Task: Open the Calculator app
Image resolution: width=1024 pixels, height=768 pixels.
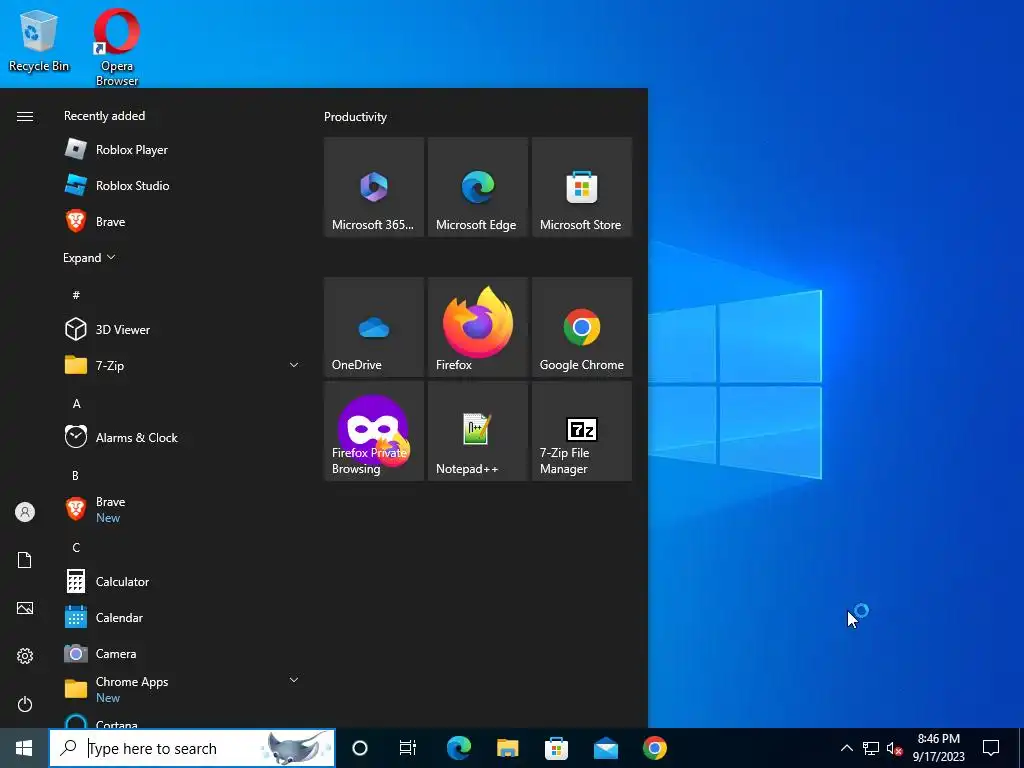Action: (x=181, y=581)
